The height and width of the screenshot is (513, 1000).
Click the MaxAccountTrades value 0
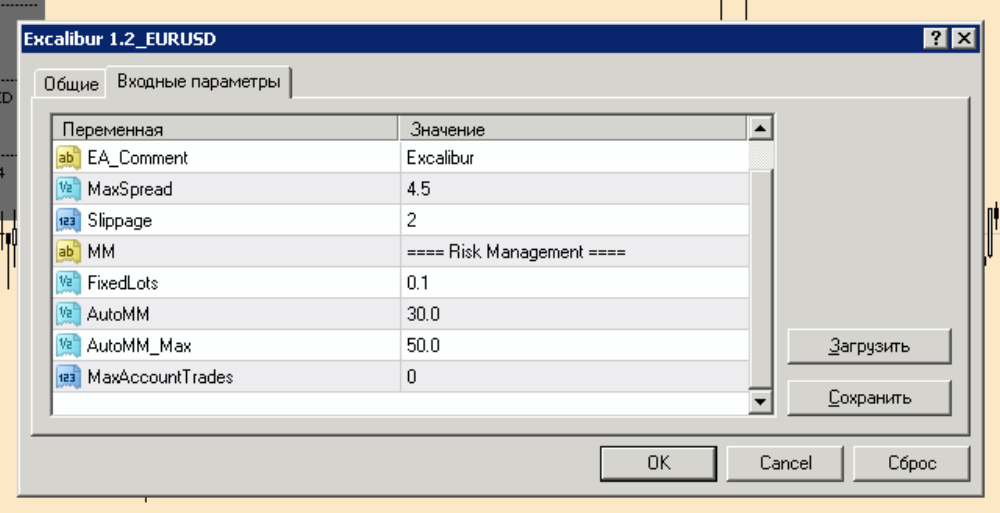click(575, 376)
